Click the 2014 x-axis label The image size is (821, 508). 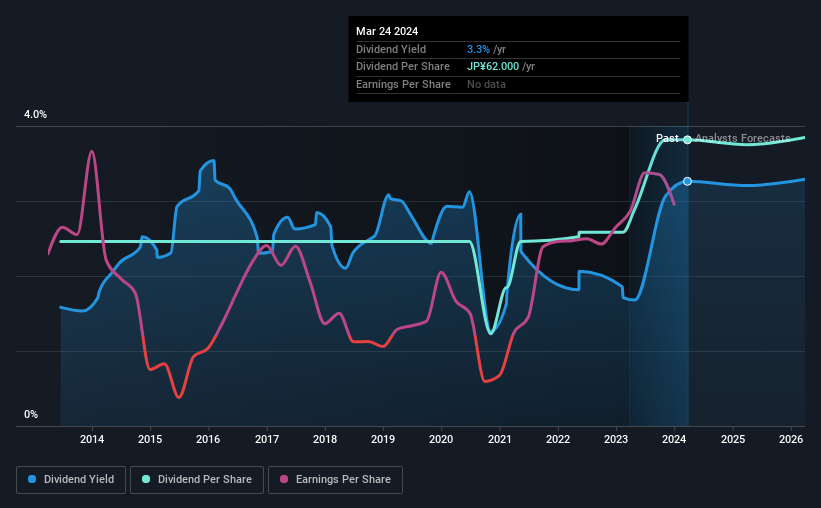click(x=92, y=439)
